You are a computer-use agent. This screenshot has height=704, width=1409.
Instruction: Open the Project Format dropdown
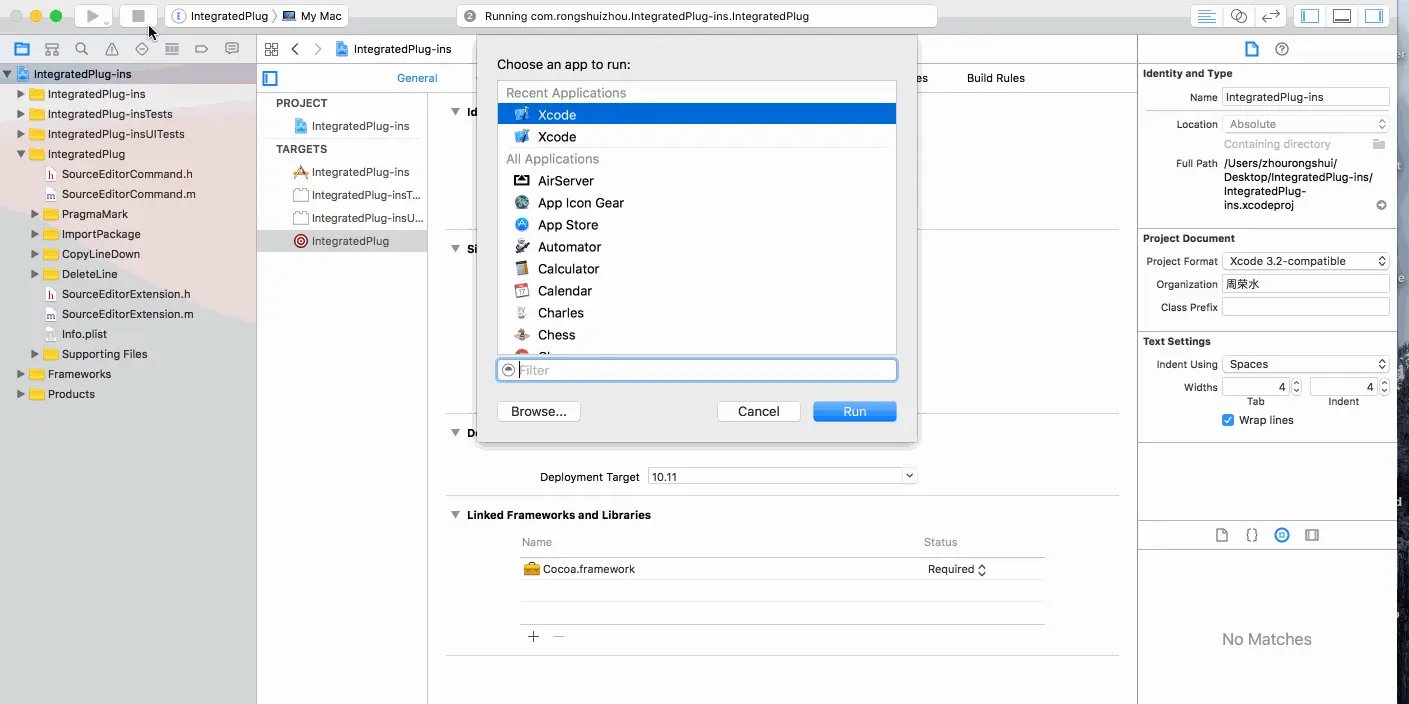coord(1306,261)
